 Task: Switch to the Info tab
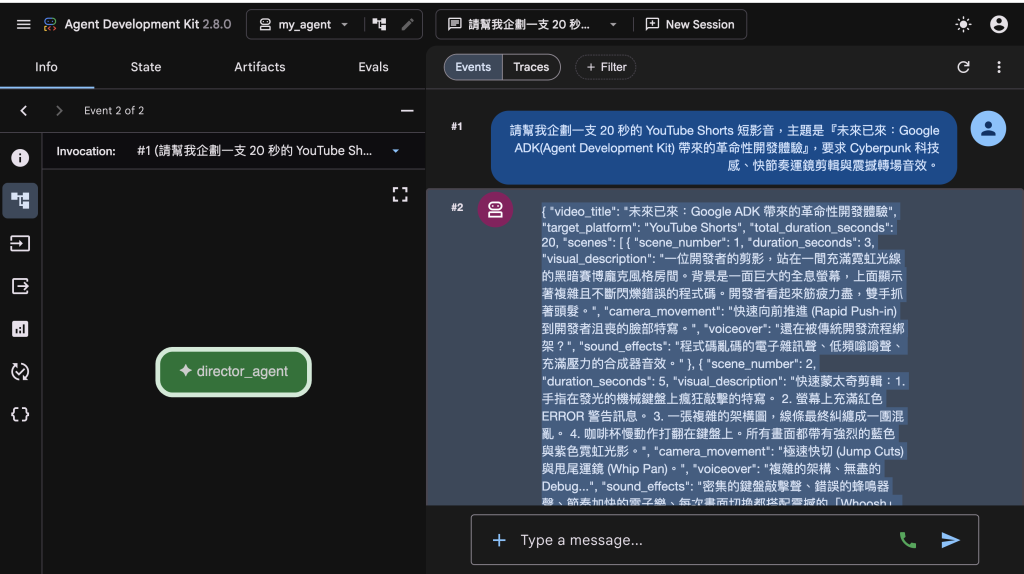click(46, 67)
